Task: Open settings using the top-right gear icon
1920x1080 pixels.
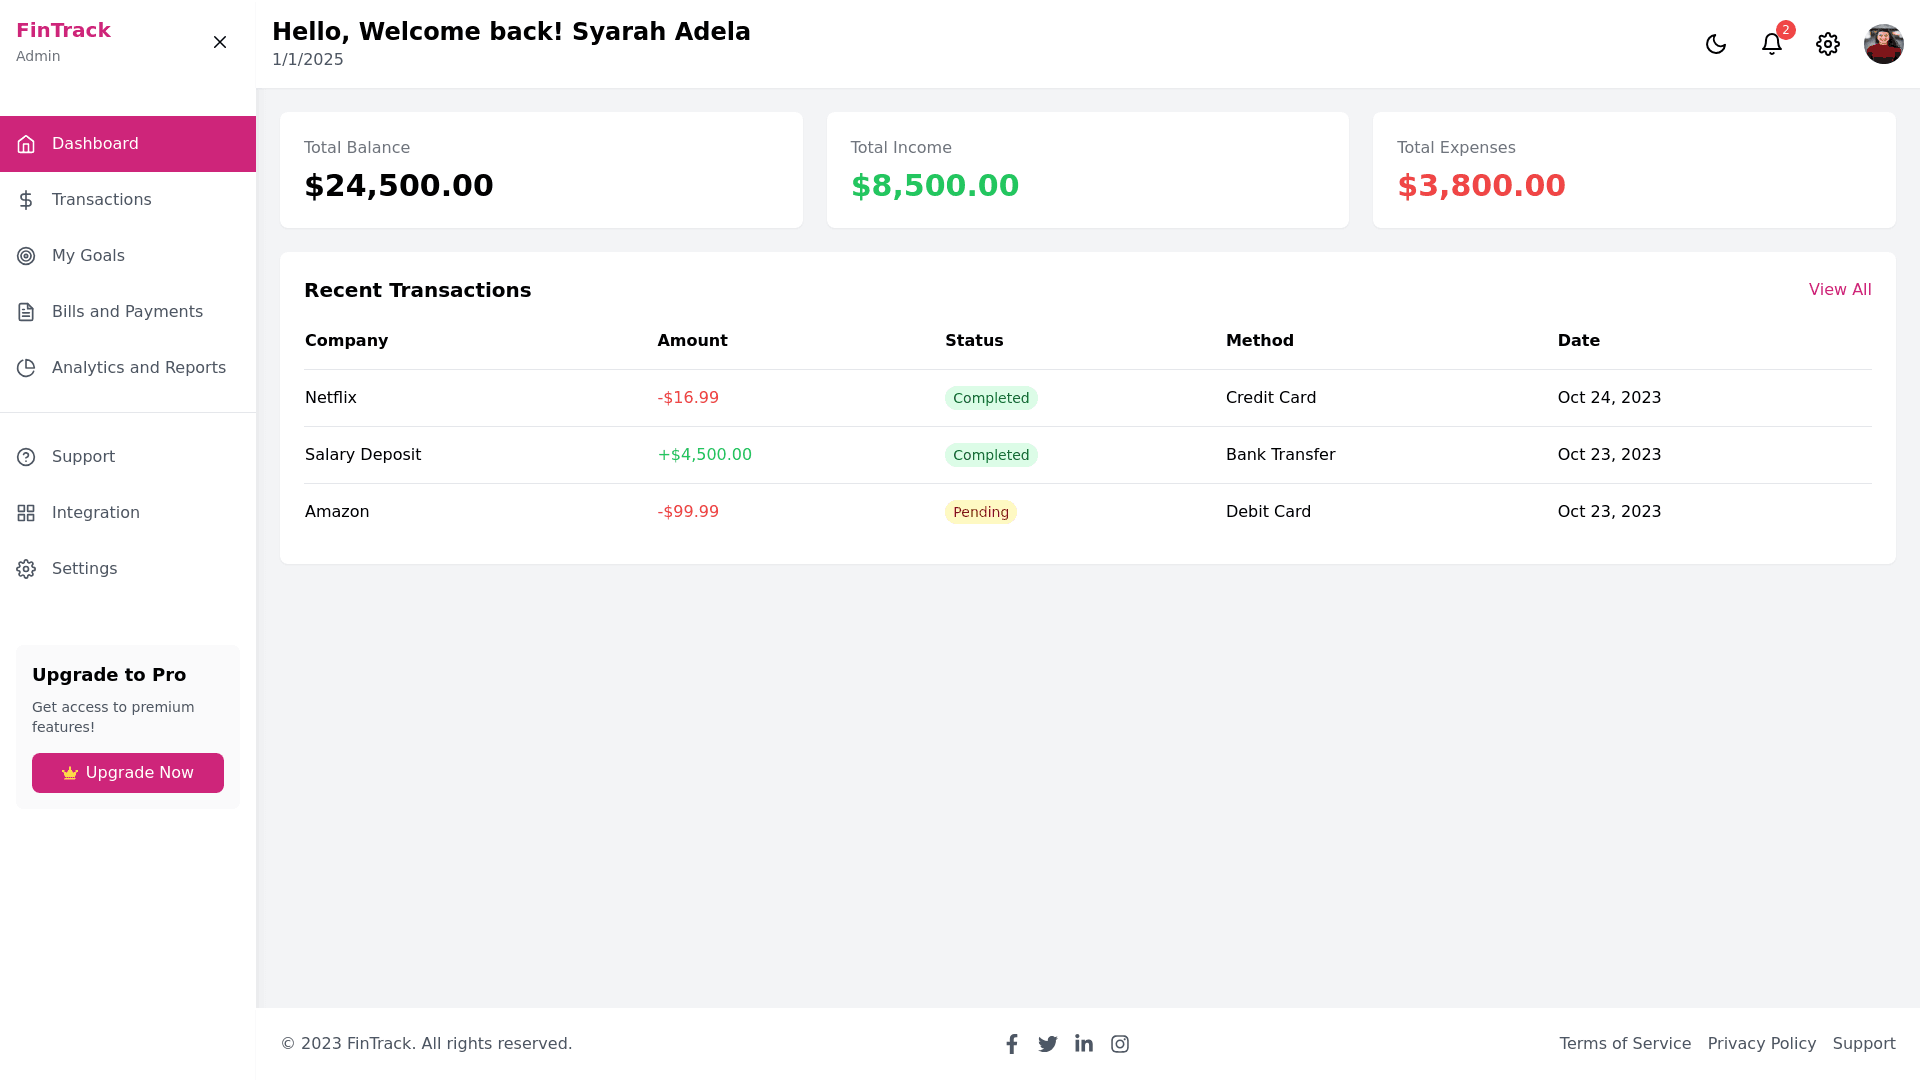Action: point(1828,44)
